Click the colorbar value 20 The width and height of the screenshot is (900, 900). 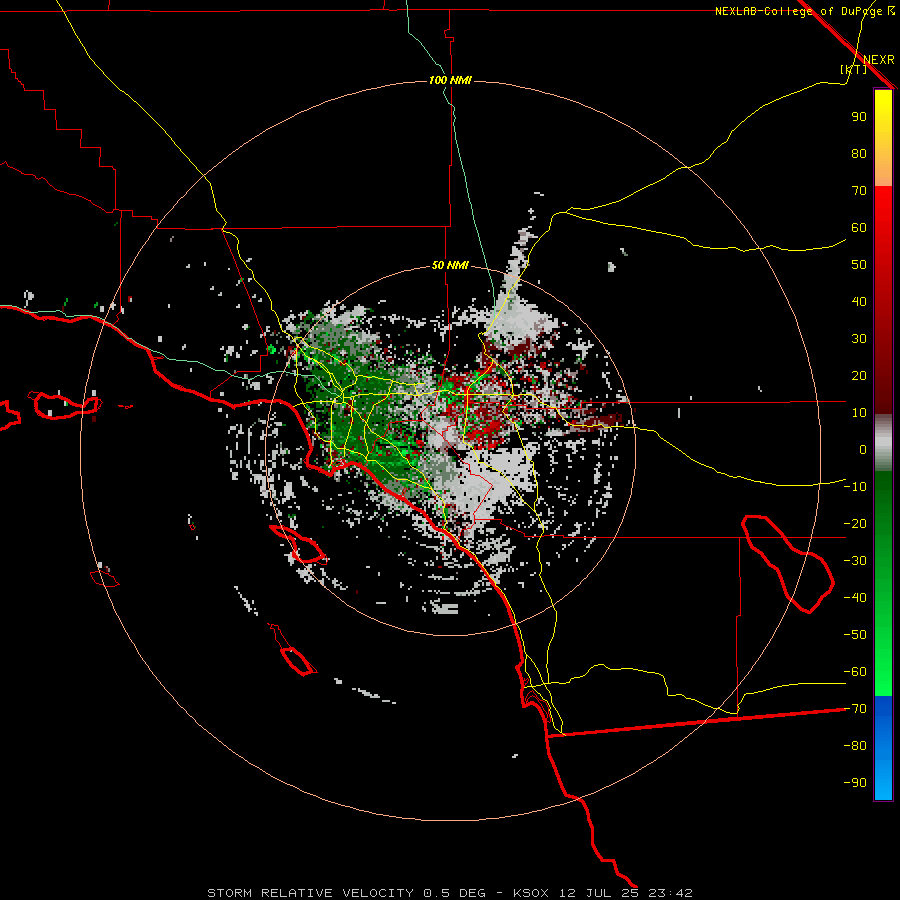pos(859,376)
